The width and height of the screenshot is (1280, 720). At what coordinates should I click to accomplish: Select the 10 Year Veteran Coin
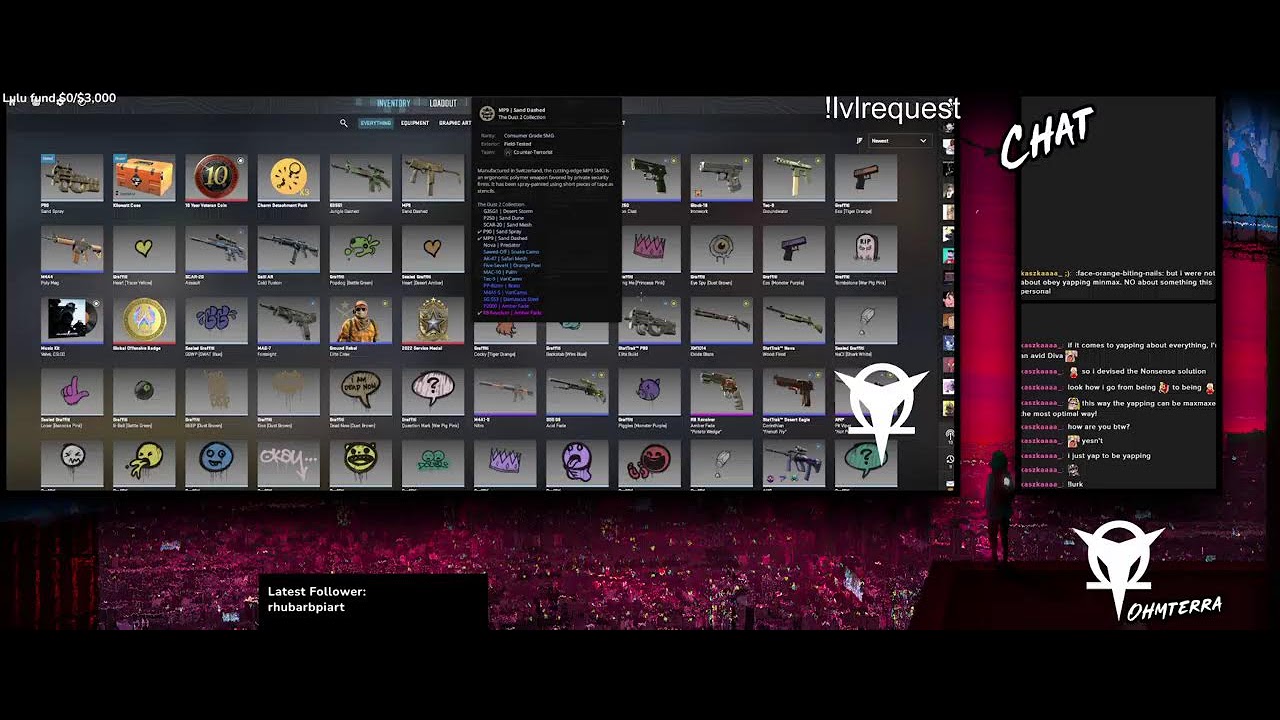(x=216, y=178)
